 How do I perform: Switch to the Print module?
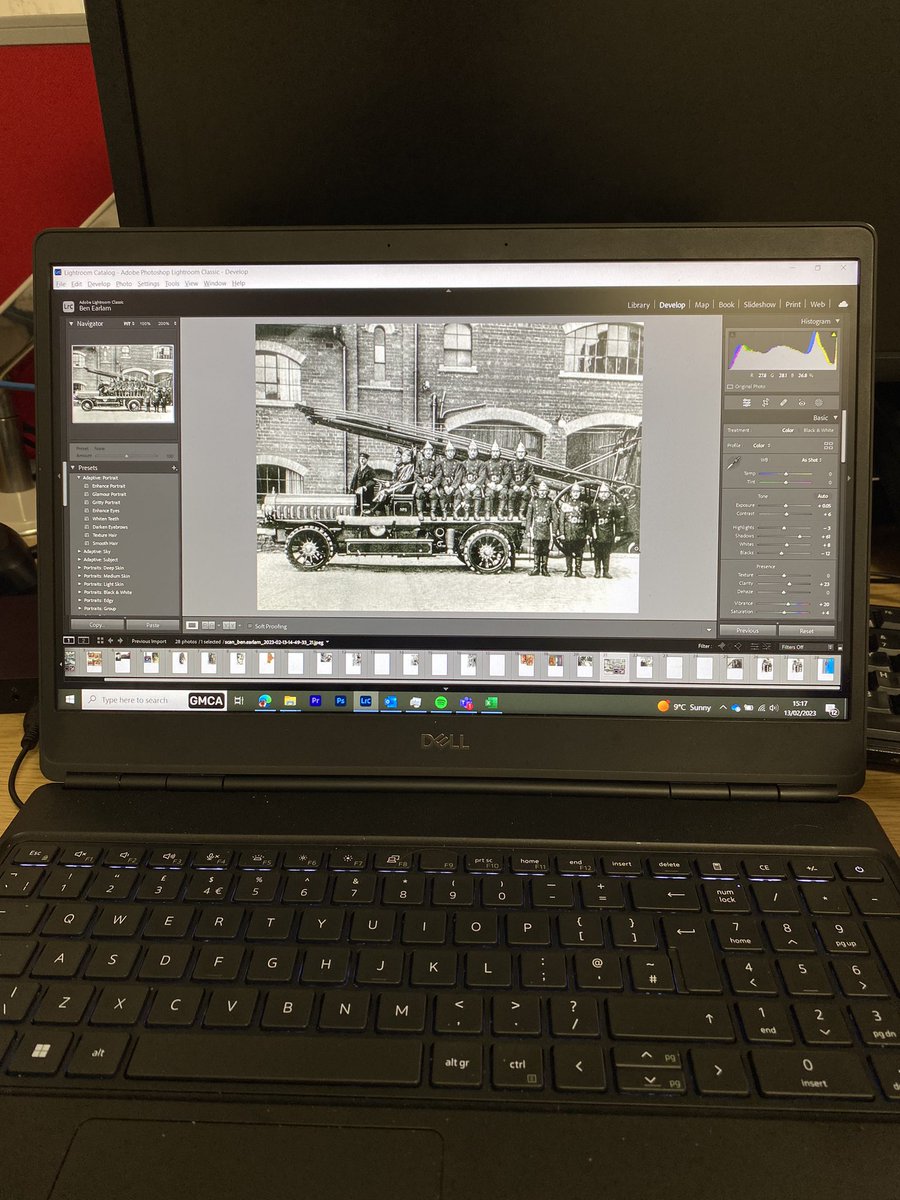click(x=793, y=305)
